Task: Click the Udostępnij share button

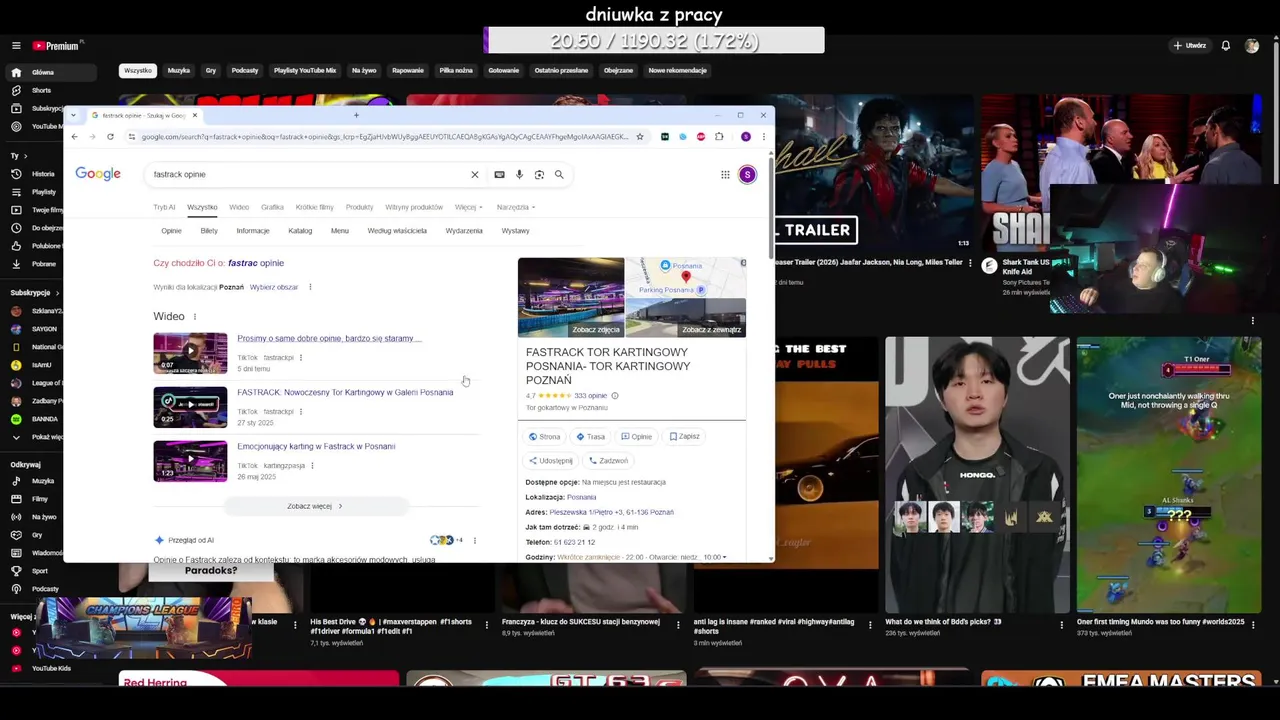Action: click(551, 461)
